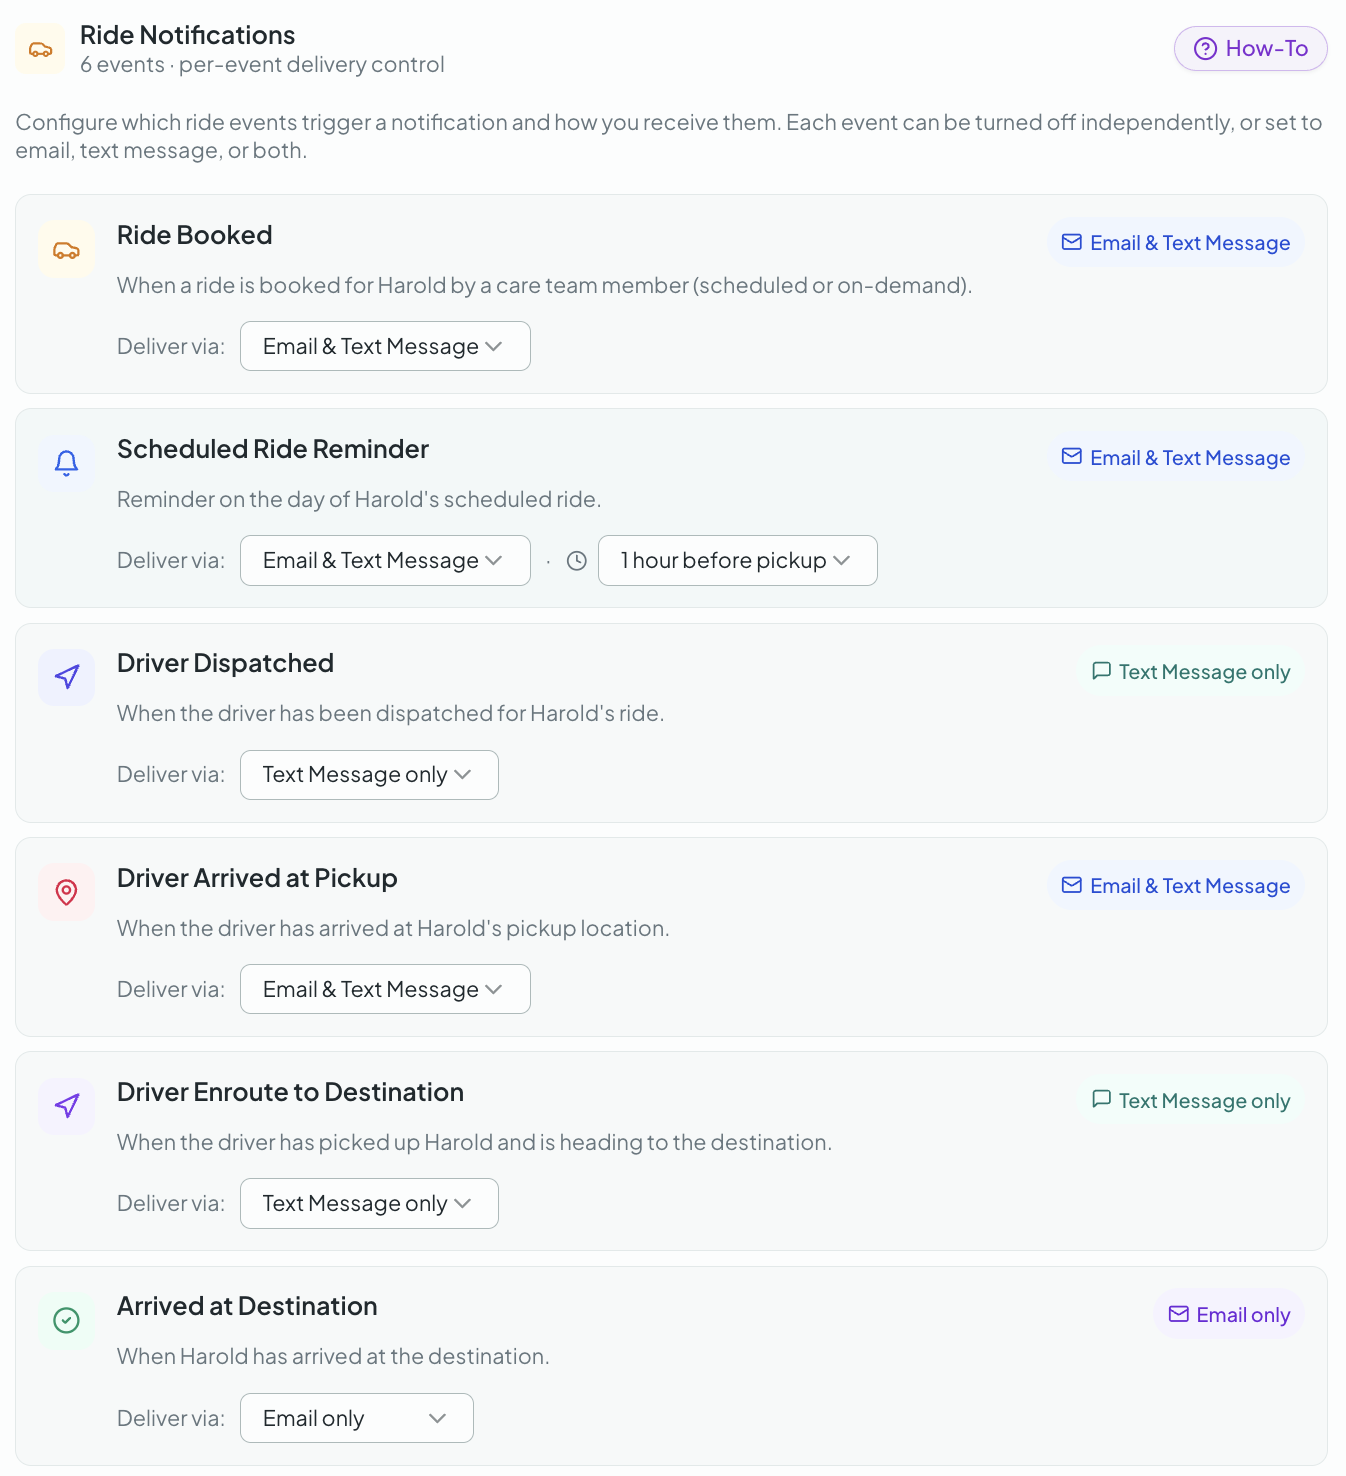This screenshot has width=1346, height=1476.
Task: Toggle Driver Dispatched to Text Message only
Action: pyautogui.click(x=369, y=774)
